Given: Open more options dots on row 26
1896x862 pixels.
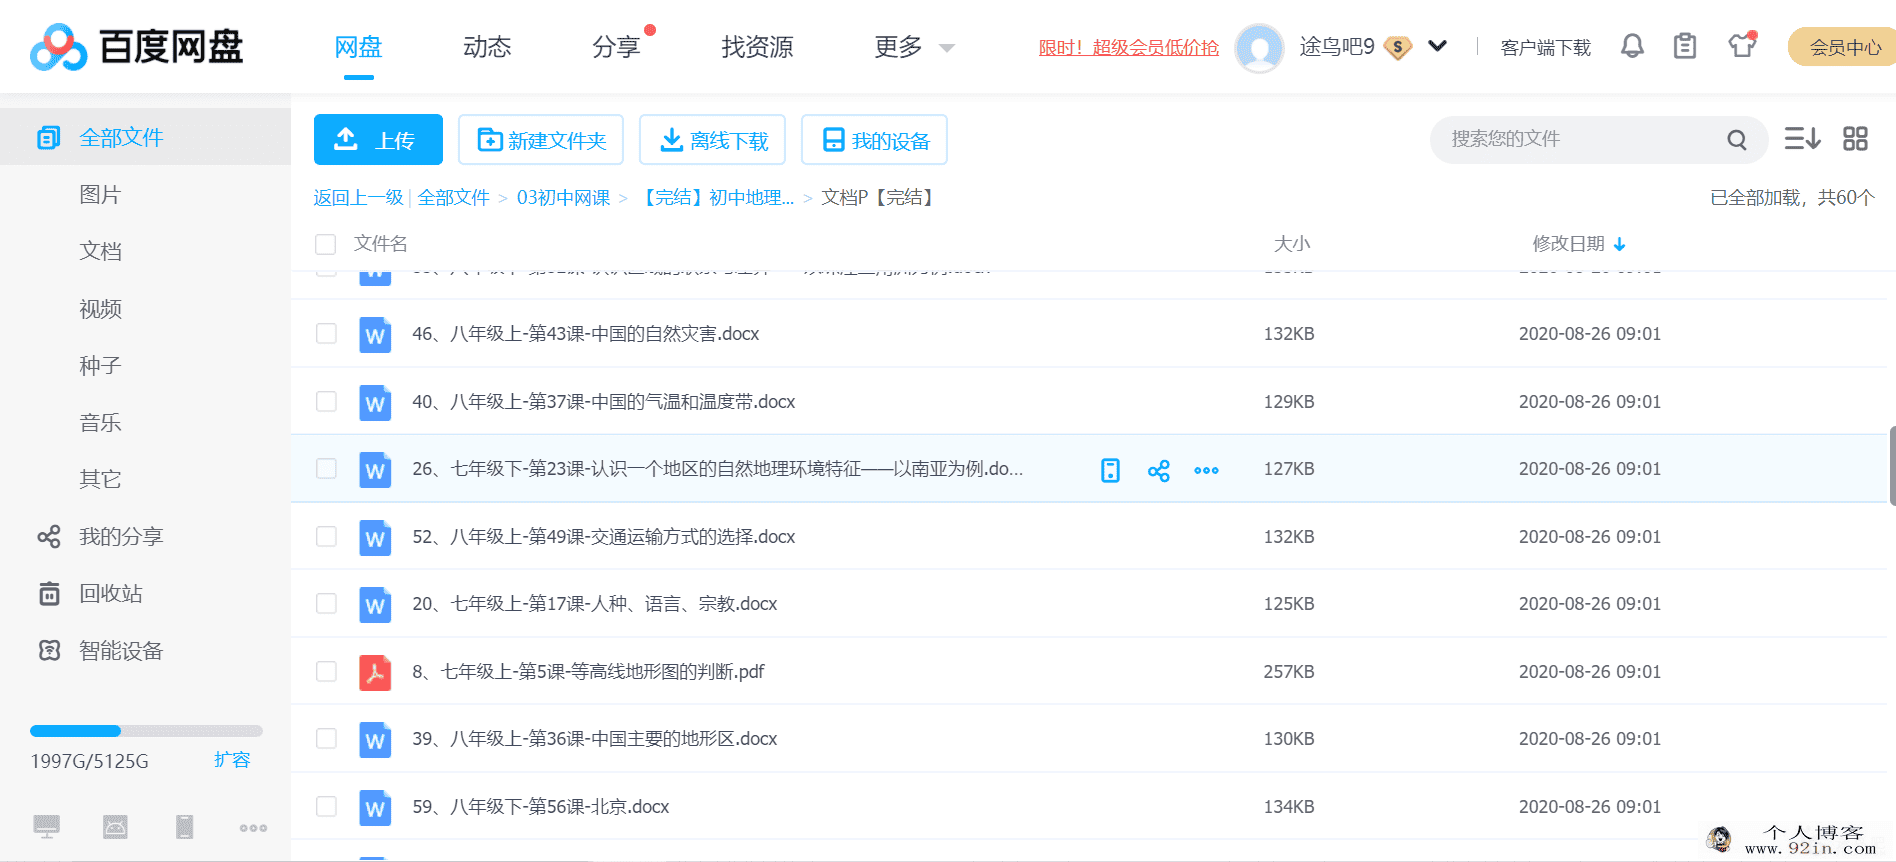Looking at the screenshot, I should point(1206,470).
